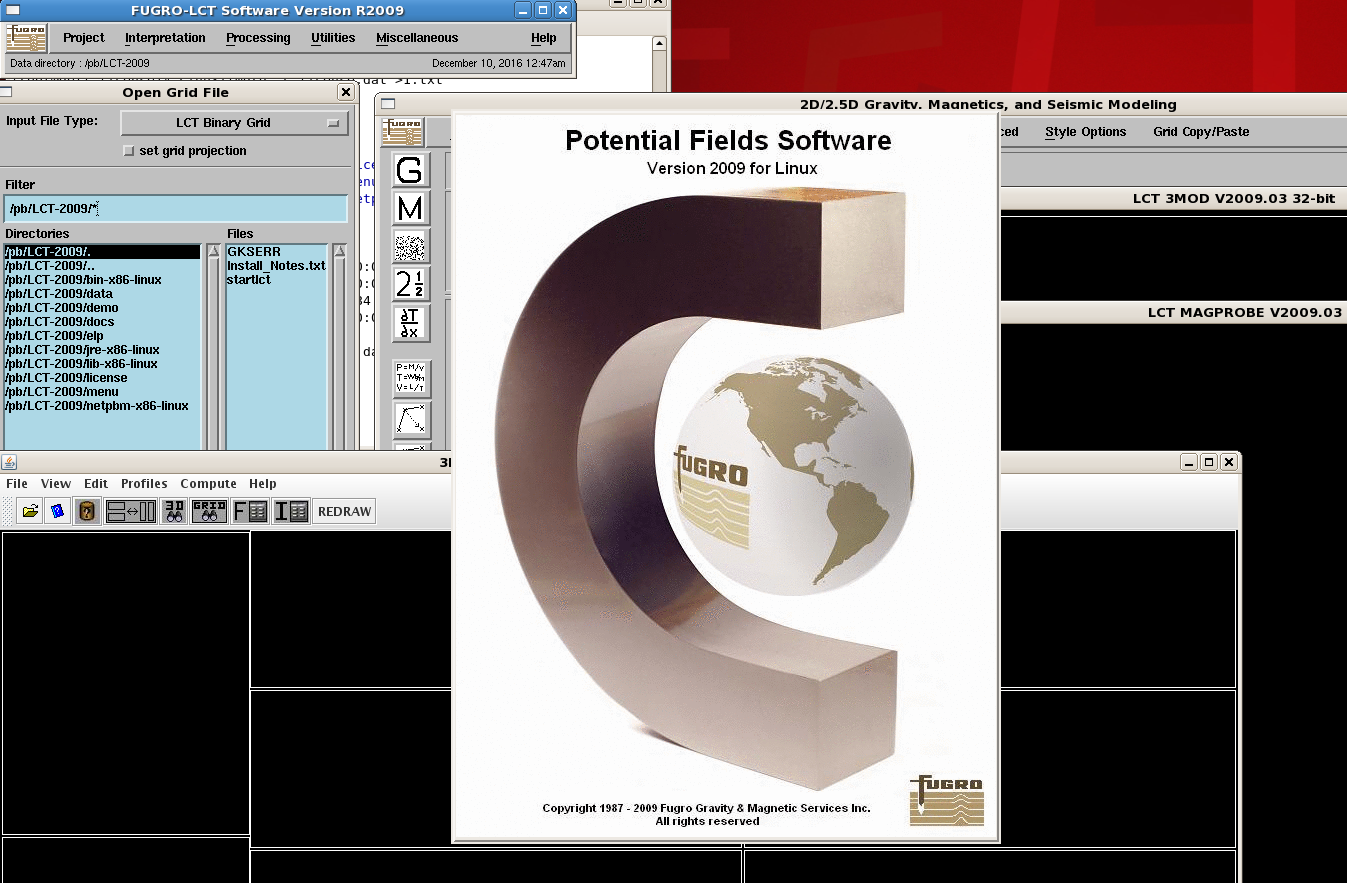This screenshot has width=1347, height=883.
Task: Click the Files list vertical scrollbar
Action: (x=339, y=347)
